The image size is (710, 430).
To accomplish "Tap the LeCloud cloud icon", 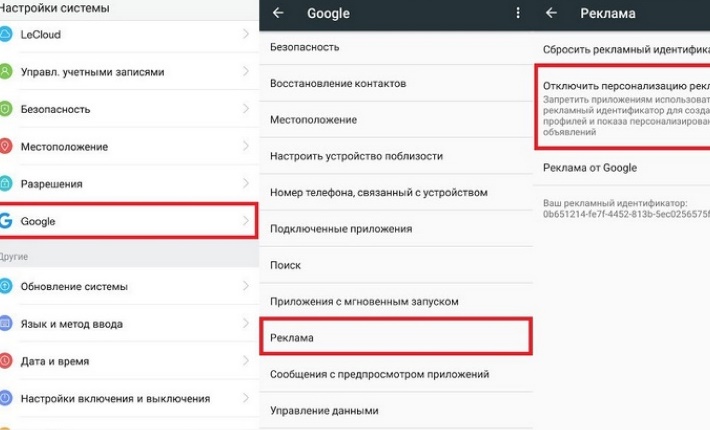I will (x=5, y=34).
